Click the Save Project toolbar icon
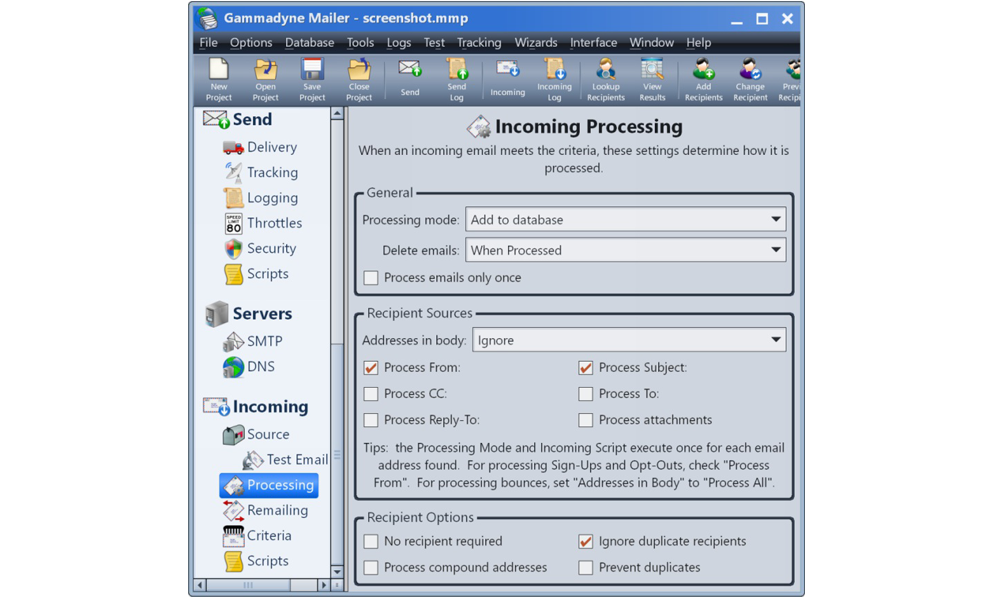 (x=312, y=79)
